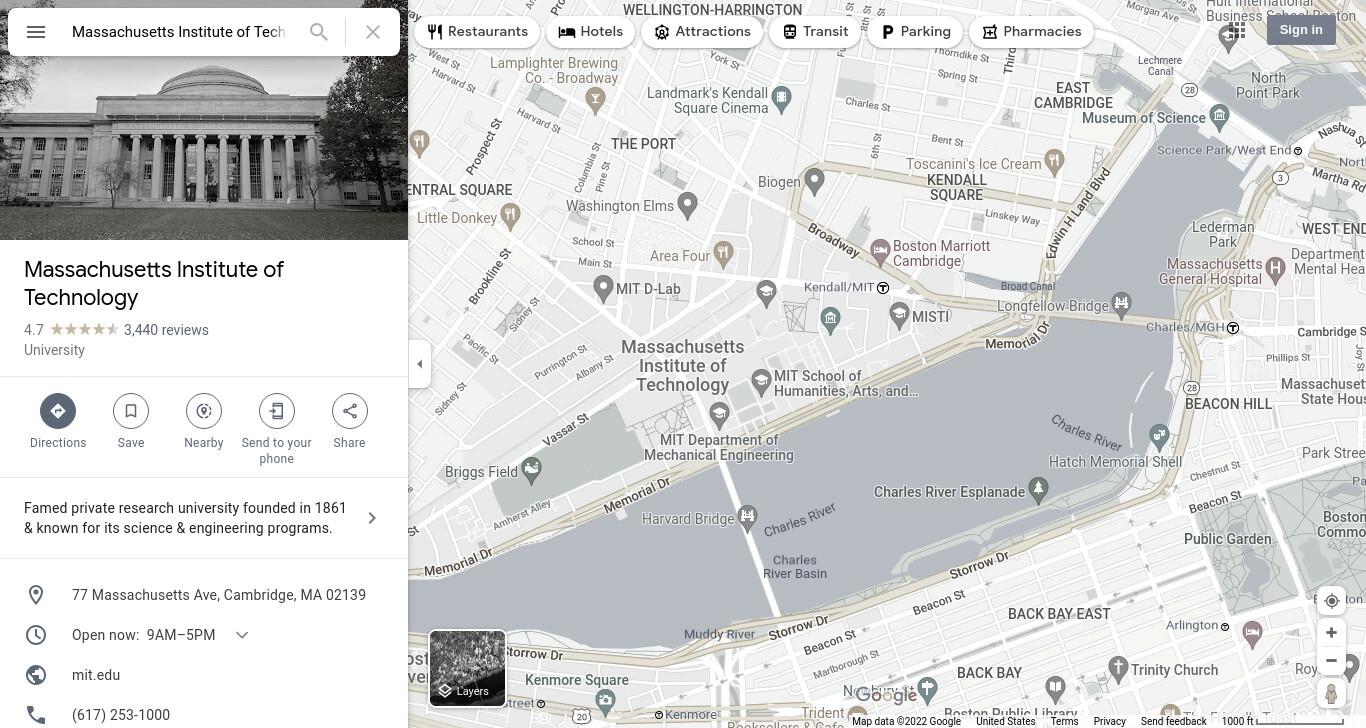1366x728 pixels.
Task: Select the Washington Elms pin
Action: (687, 205)
